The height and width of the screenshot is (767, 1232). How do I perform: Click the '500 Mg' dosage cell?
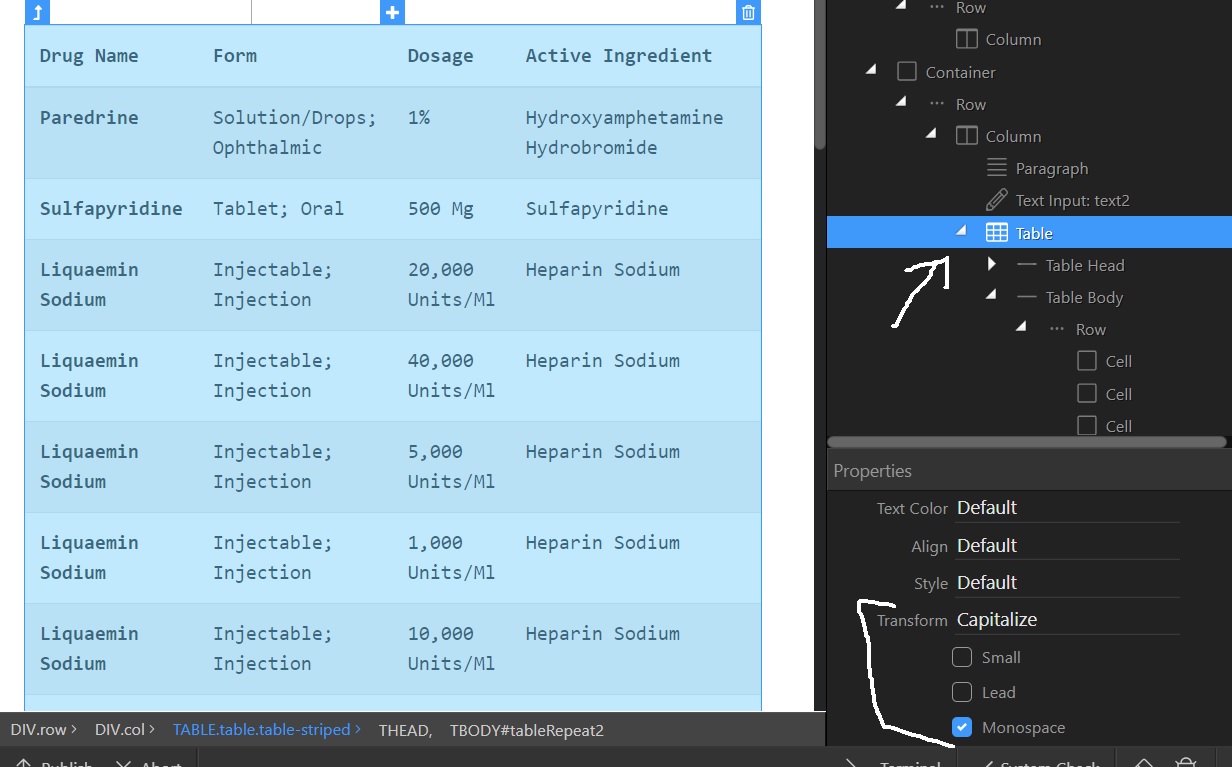coord(441,208)
